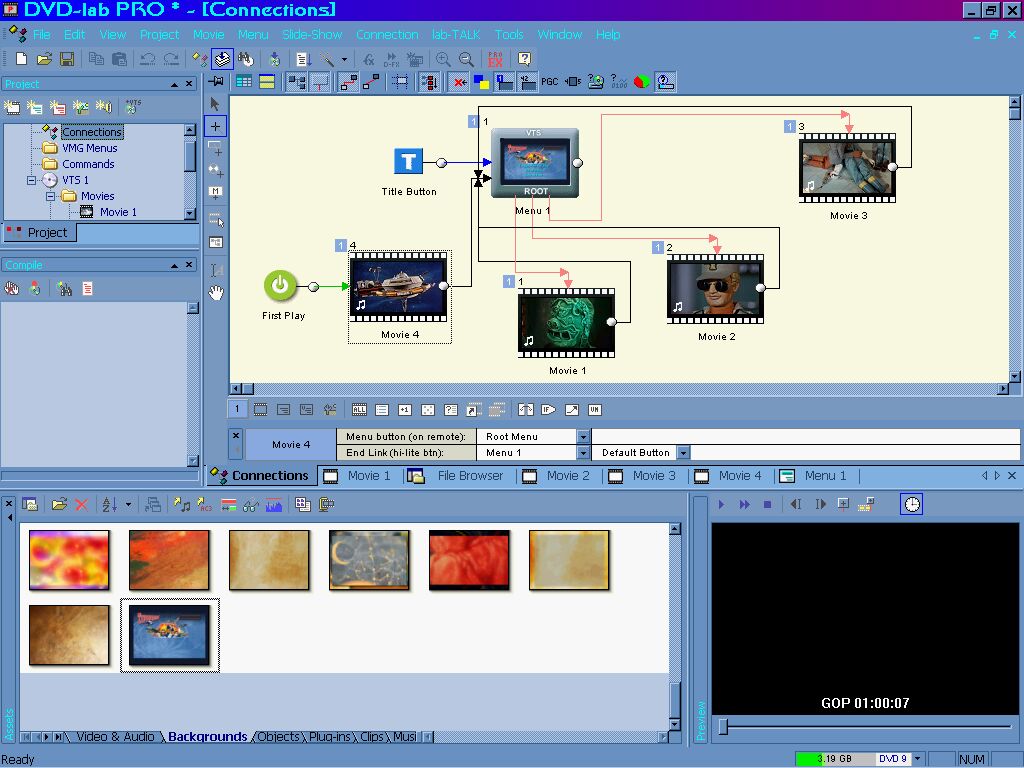Click the Preview position slider handle
Image resolution: width=1024 pixels, height=768 pixels.
723,726
